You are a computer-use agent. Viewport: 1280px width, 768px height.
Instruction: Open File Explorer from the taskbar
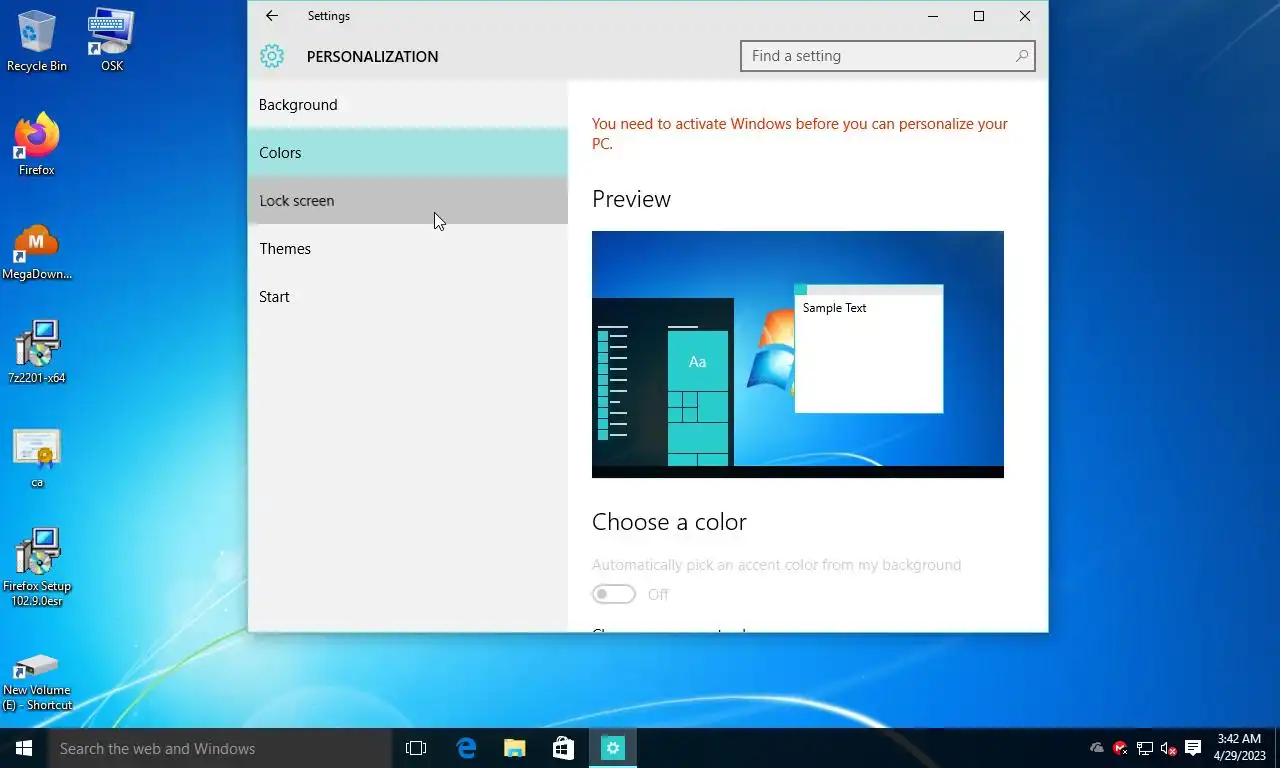click(x=515, y=748)
